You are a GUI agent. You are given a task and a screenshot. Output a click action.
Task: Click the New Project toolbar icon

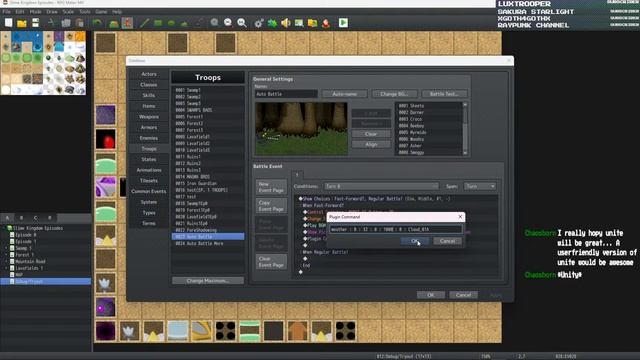9,23
